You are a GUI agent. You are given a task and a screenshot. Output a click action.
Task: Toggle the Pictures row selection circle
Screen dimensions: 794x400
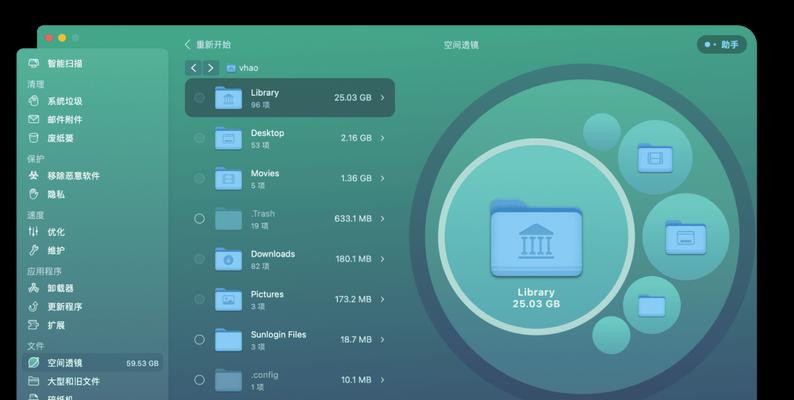[x=200, y=299]
